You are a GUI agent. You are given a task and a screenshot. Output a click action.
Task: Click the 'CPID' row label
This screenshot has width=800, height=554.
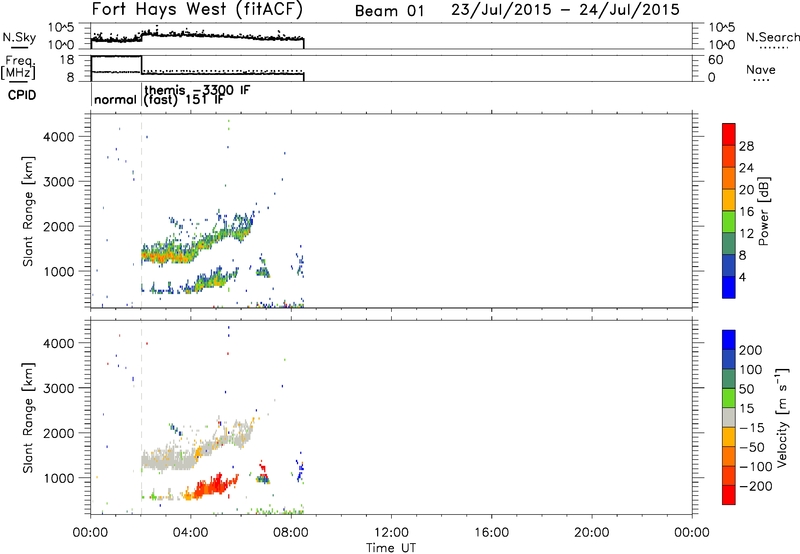[x=21, y=95]
